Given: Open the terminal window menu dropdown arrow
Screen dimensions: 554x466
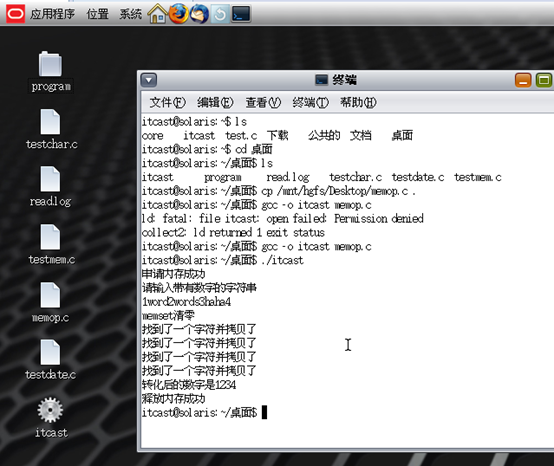Looking at the screenshot, I should [x=149, y=80].
